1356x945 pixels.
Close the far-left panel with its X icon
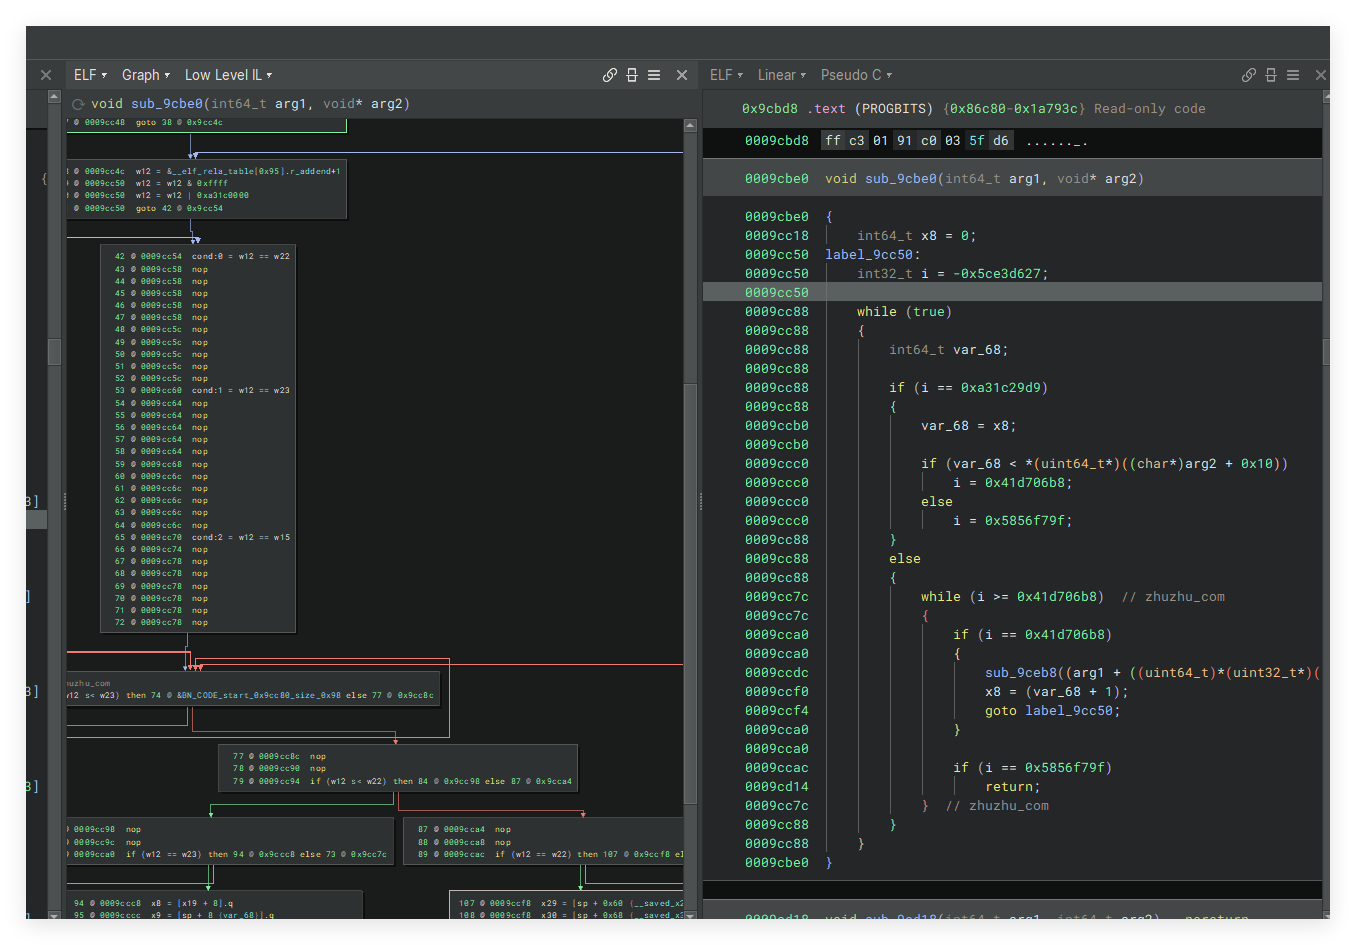coord(46,75)
